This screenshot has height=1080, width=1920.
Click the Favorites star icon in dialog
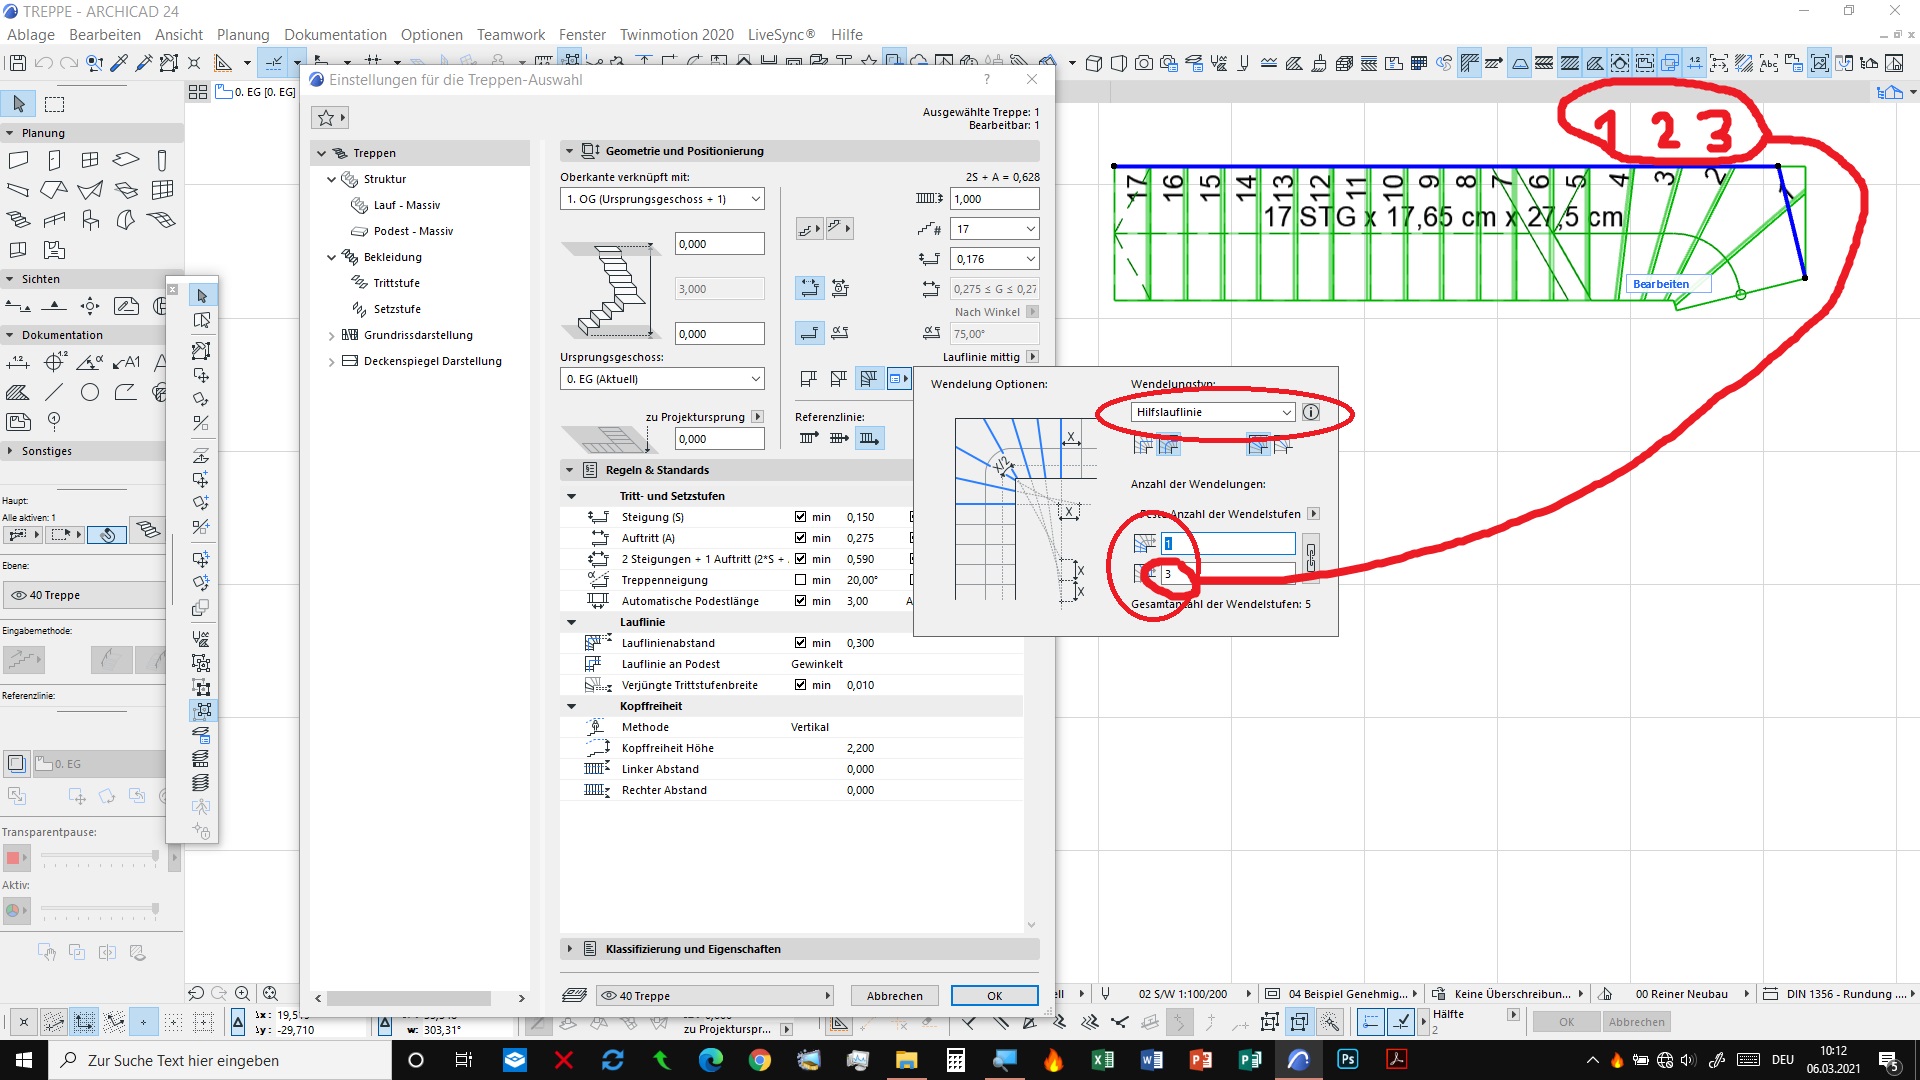(x=326, y=118)
